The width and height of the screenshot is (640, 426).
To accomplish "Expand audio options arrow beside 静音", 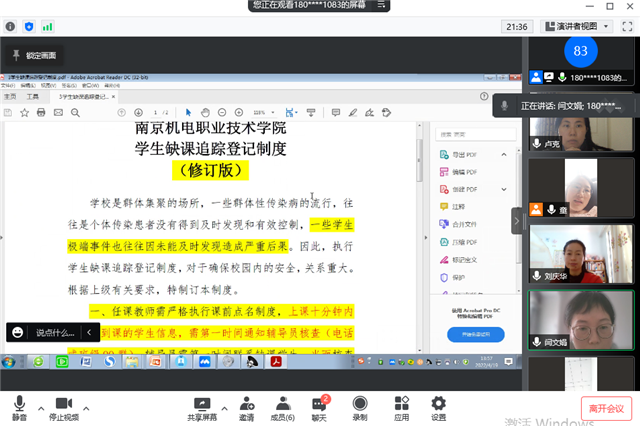I will tap(40, 408).
